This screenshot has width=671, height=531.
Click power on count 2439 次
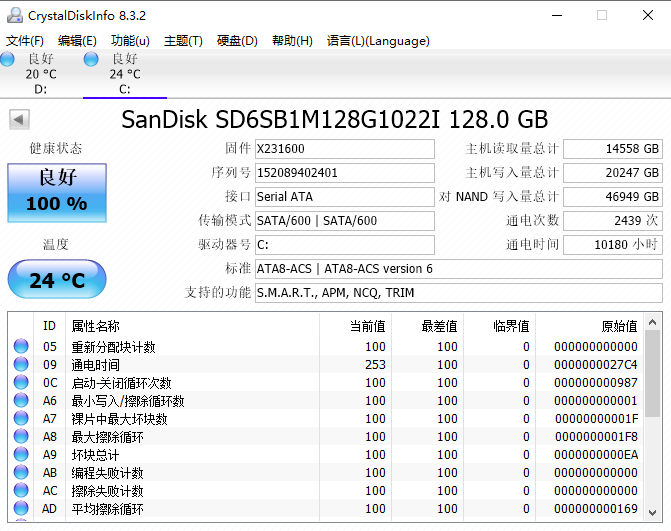tap(613, 220)
